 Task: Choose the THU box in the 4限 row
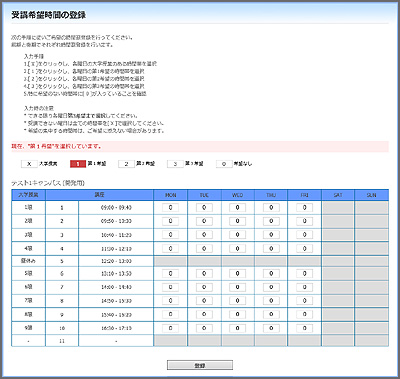pos(271,248)
